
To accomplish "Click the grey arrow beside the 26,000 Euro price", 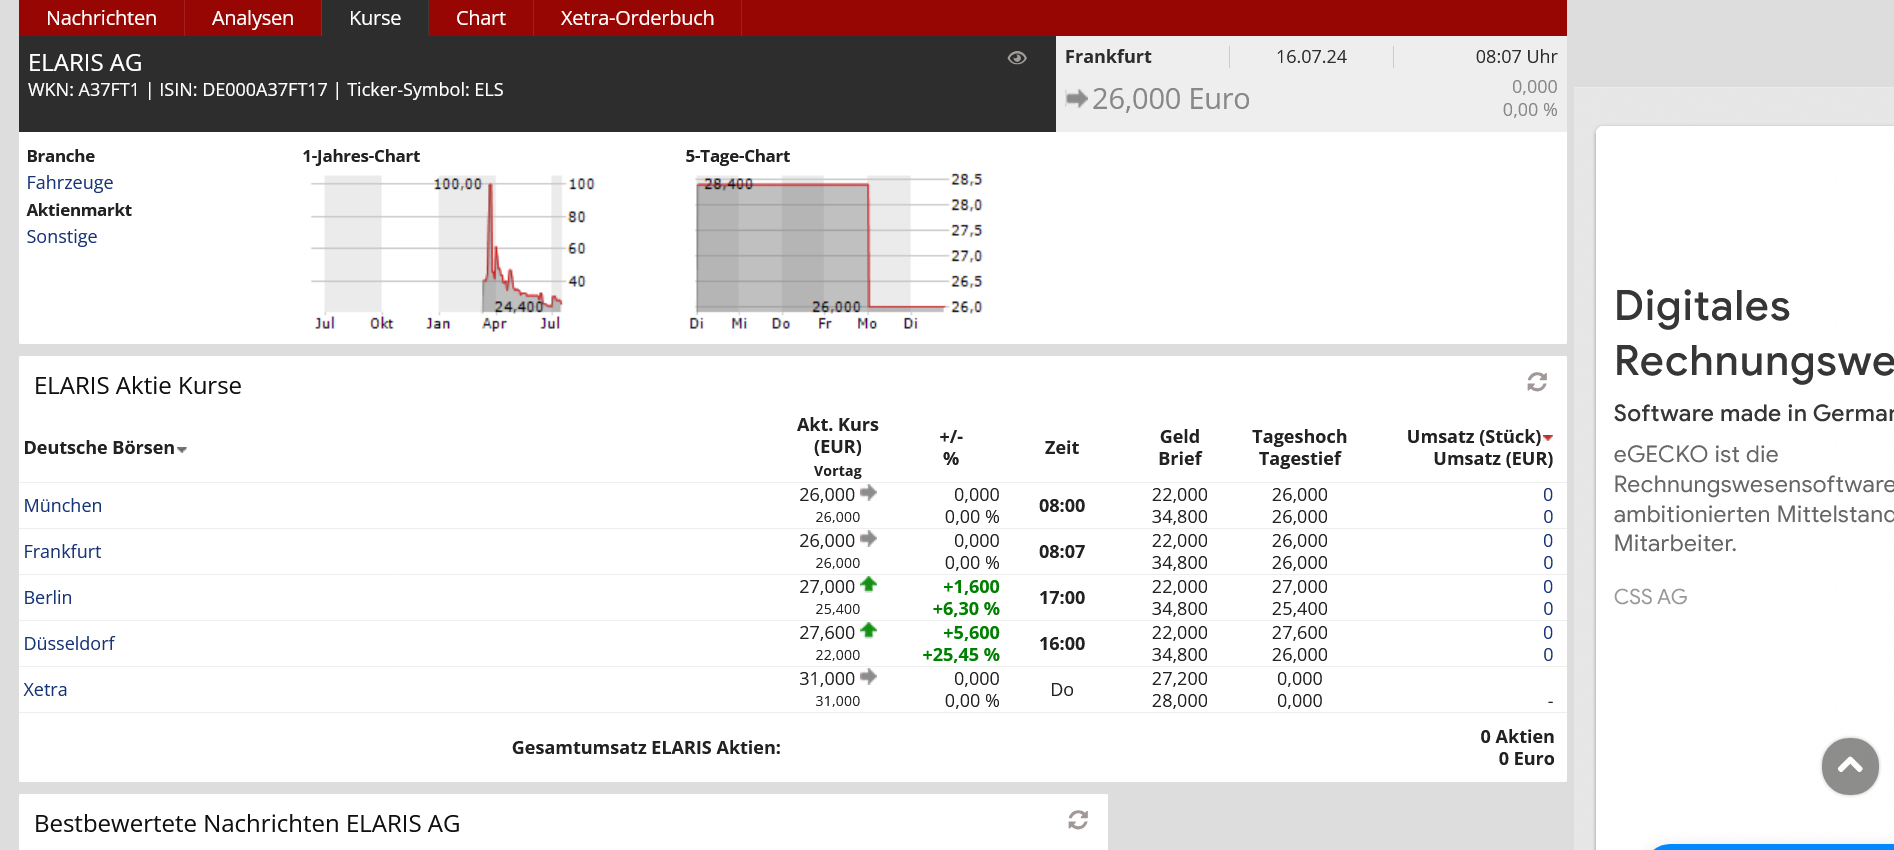I will (x=1077, y=99).
